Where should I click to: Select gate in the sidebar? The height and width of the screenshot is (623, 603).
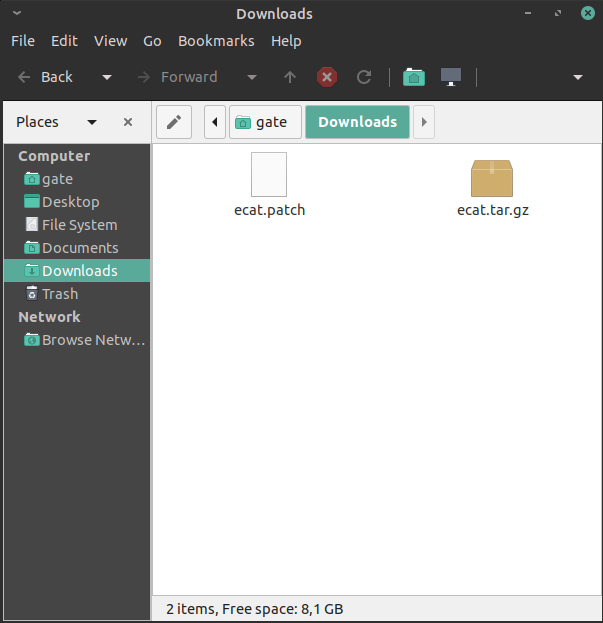click(x=77, y=179)
